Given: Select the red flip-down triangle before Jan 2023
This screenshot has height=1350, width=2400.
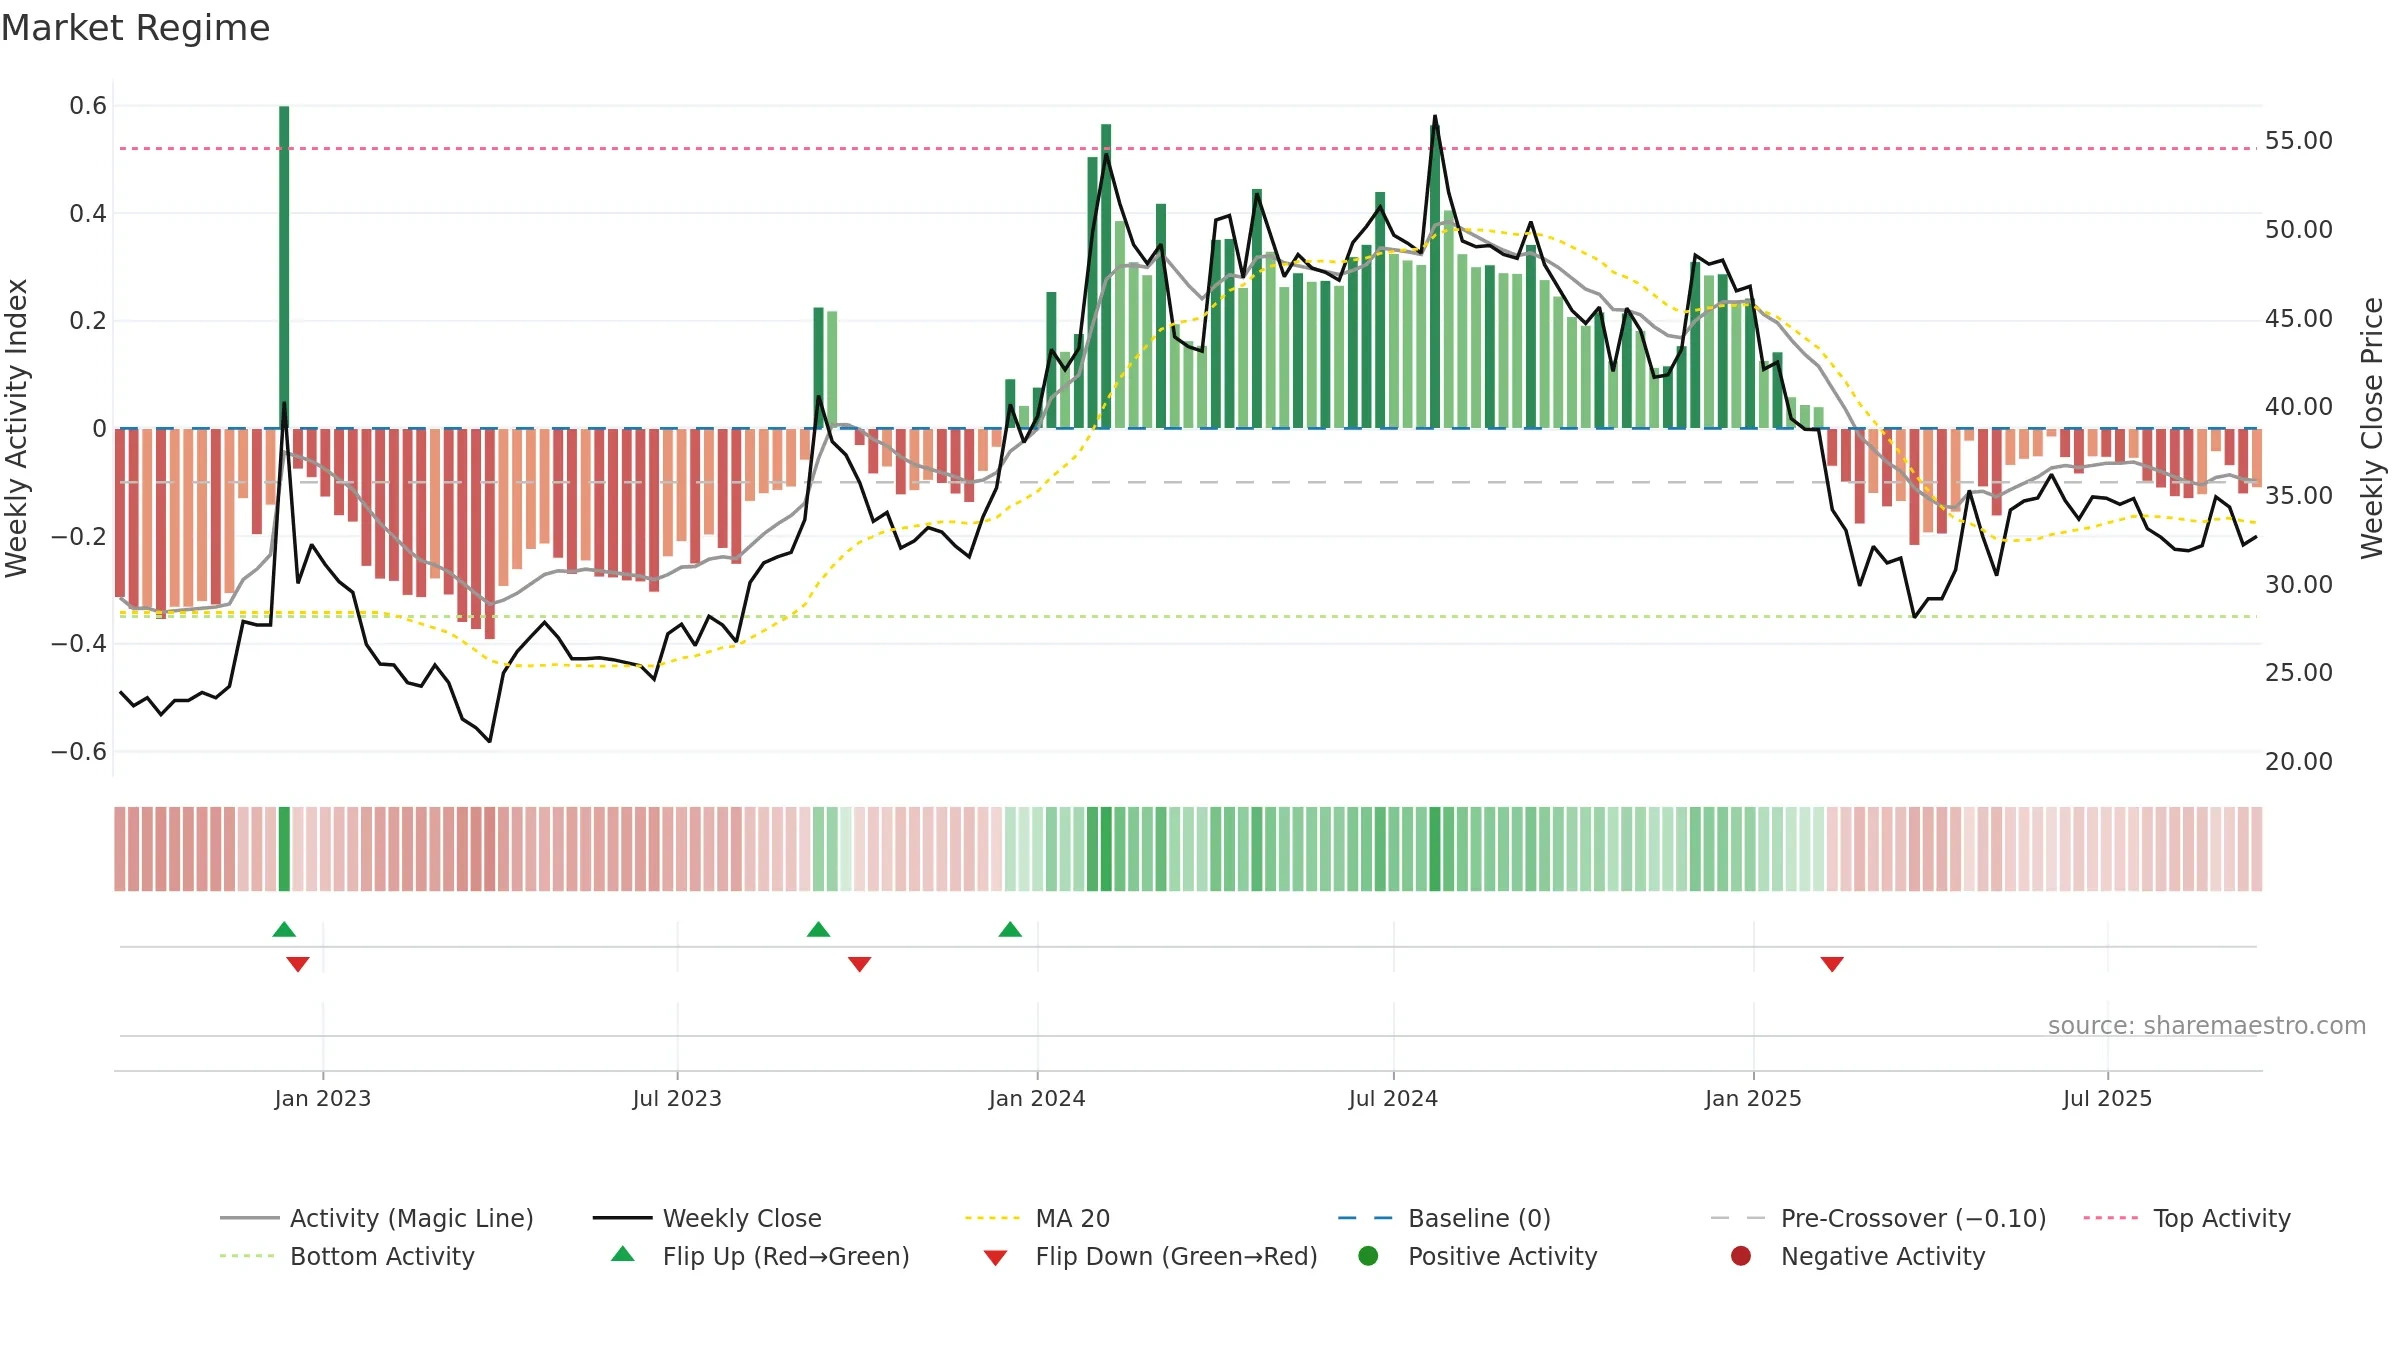Looking at the screenshot, I should click(298, 964).
